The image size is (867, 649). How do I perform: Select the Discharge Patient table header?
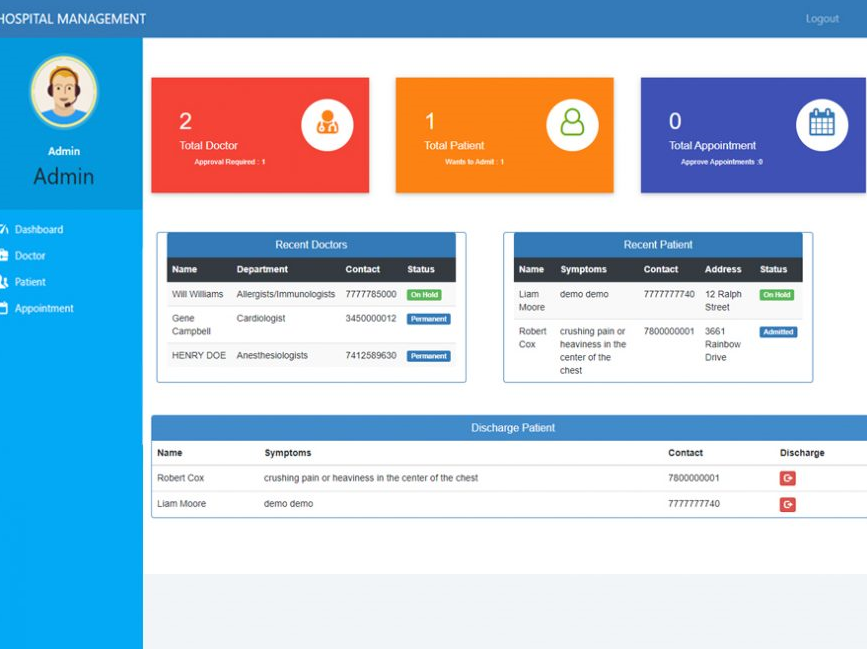[x=514, y=427]
